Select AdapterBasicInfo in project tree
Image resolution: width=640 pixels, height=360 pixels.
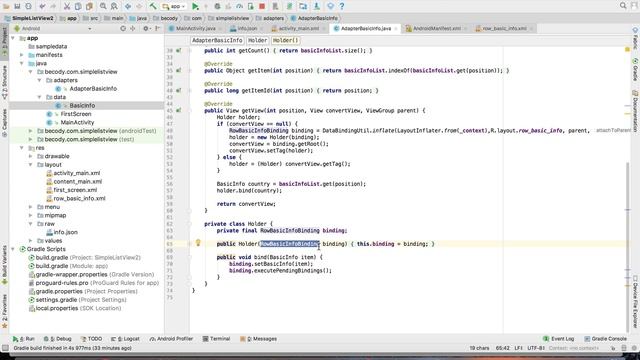point(93,89)
